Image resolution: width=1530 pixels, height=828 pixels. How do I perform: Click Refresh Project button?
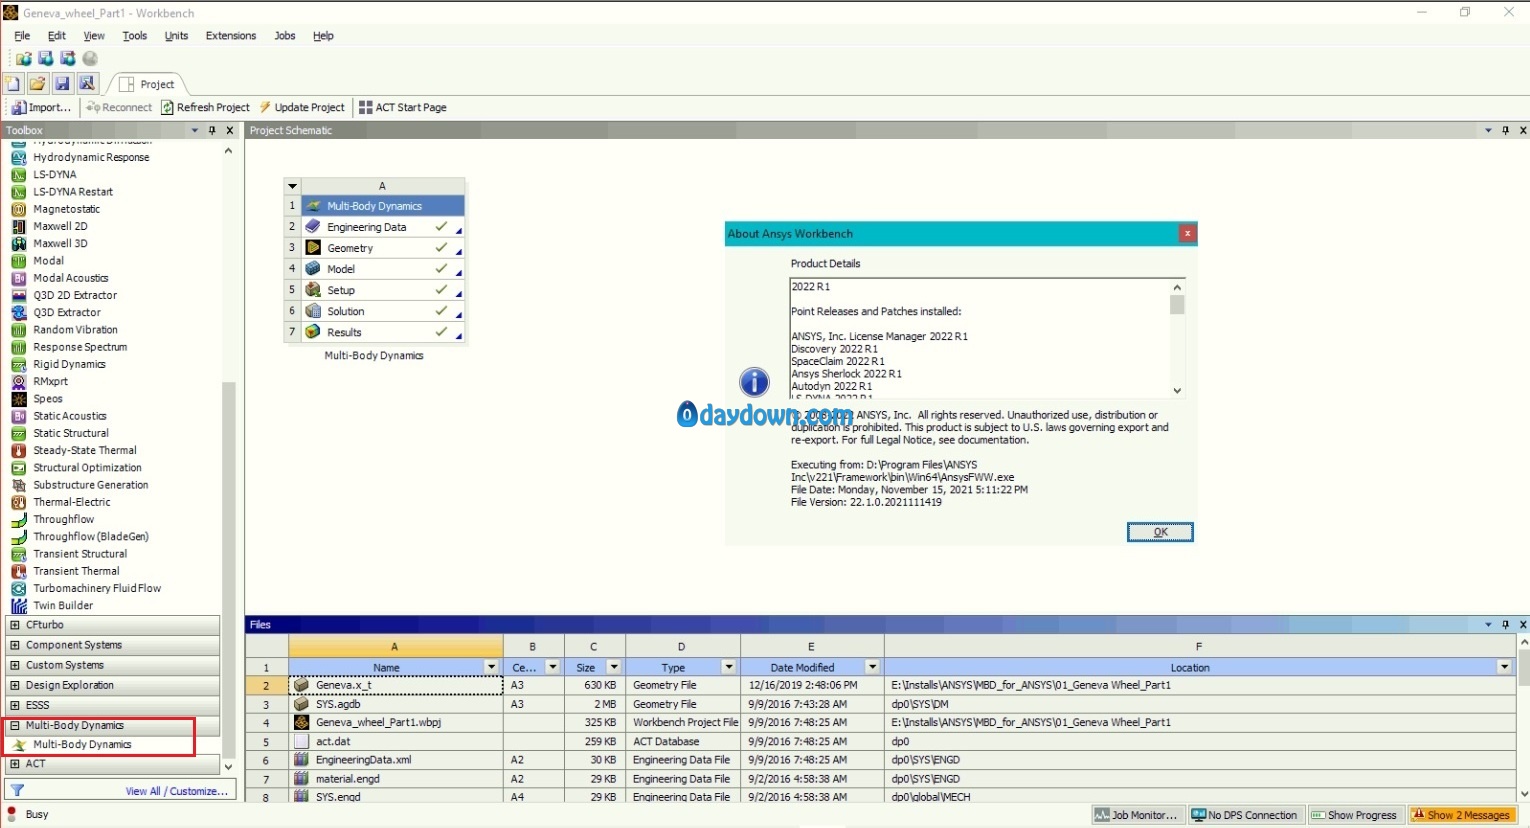[205, 107]
